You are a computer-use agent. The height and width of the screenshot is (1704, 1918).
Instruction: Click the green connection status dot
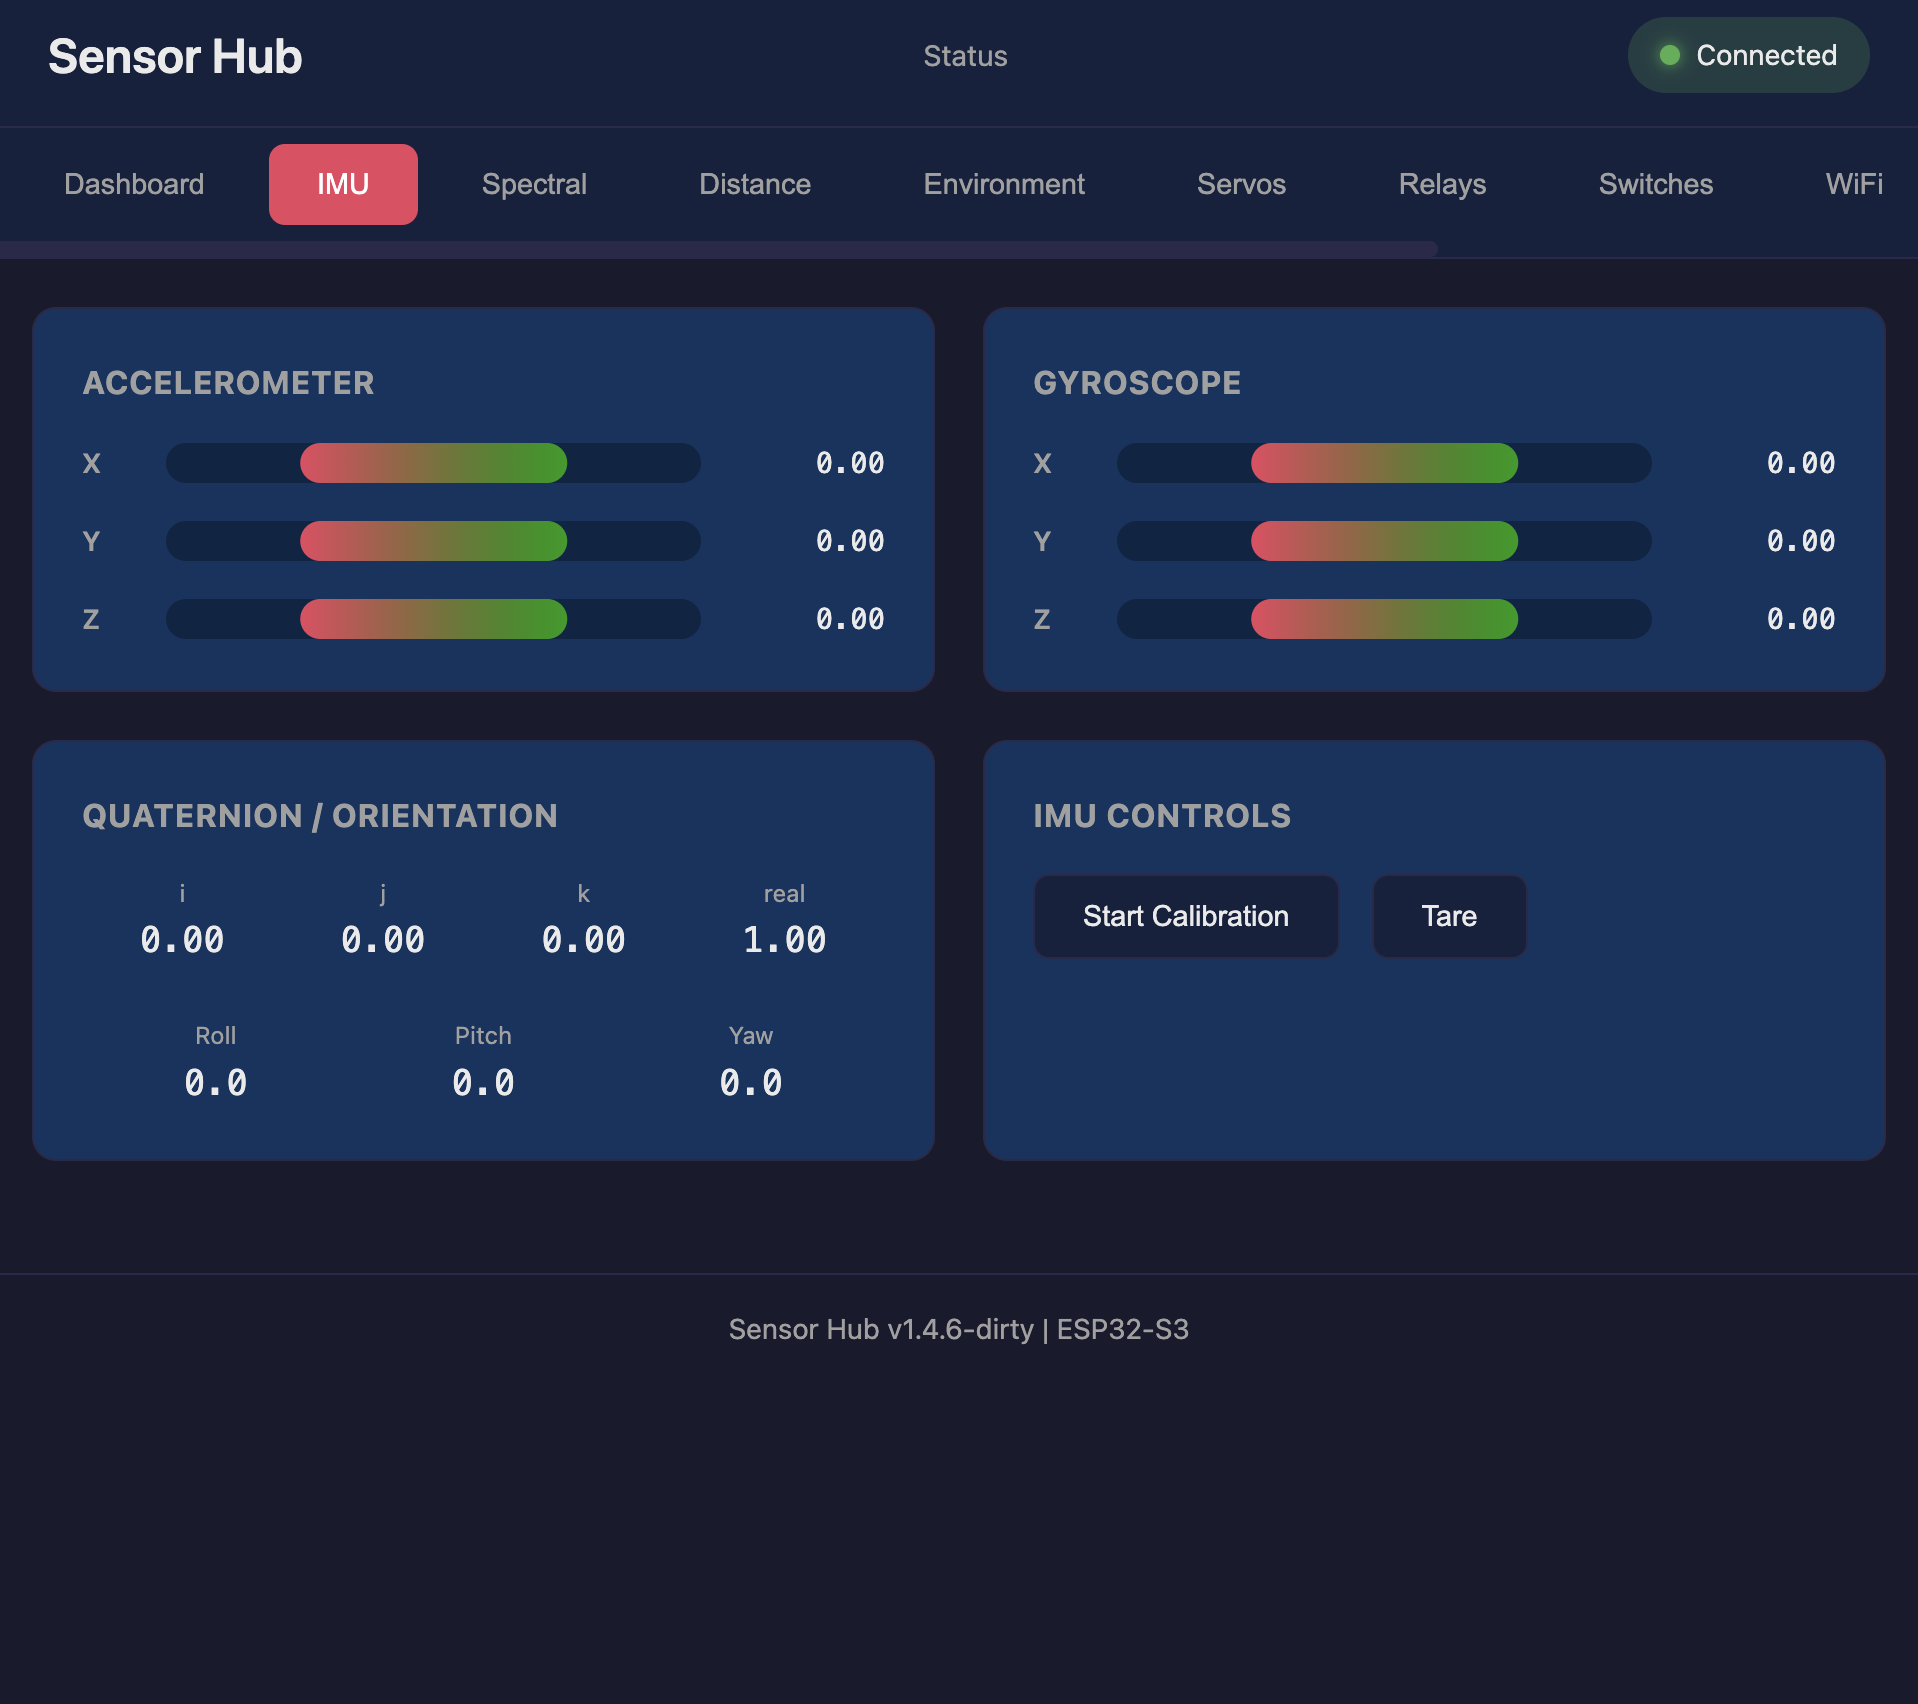[1669, 55]
